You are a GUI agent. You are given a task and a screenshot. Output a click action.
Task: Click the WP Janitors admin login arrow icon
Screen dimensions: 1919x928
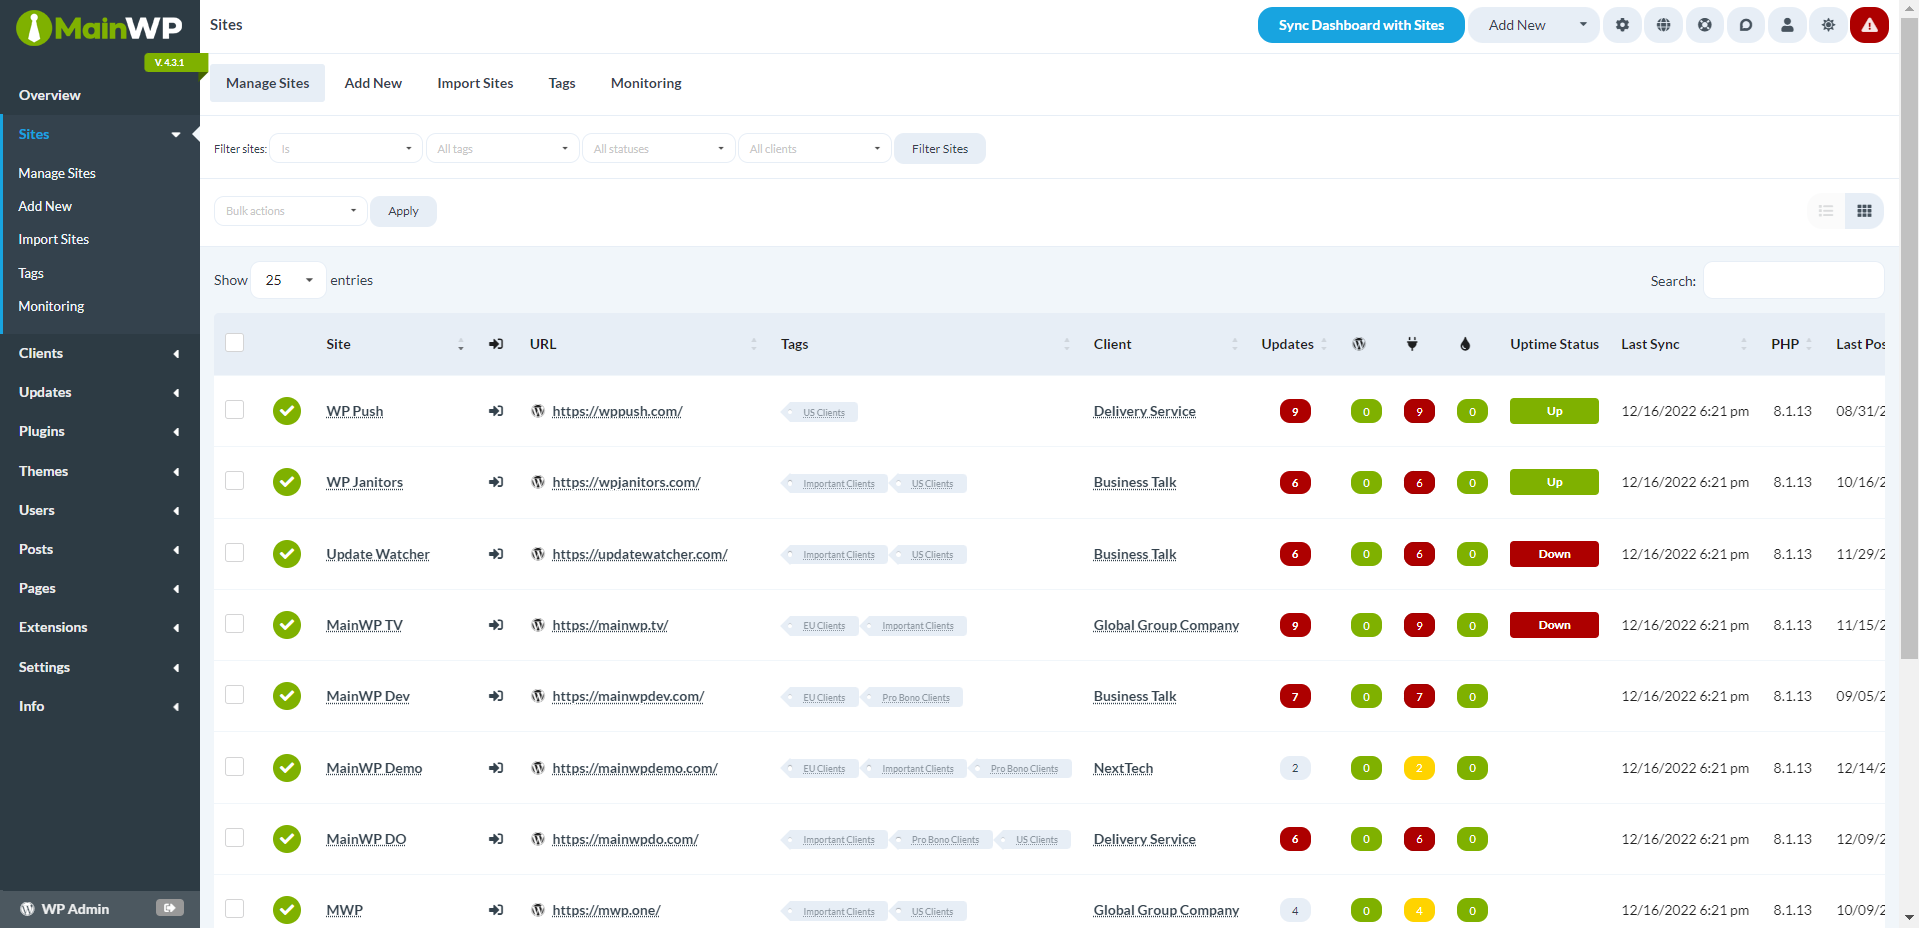(496, 482)
